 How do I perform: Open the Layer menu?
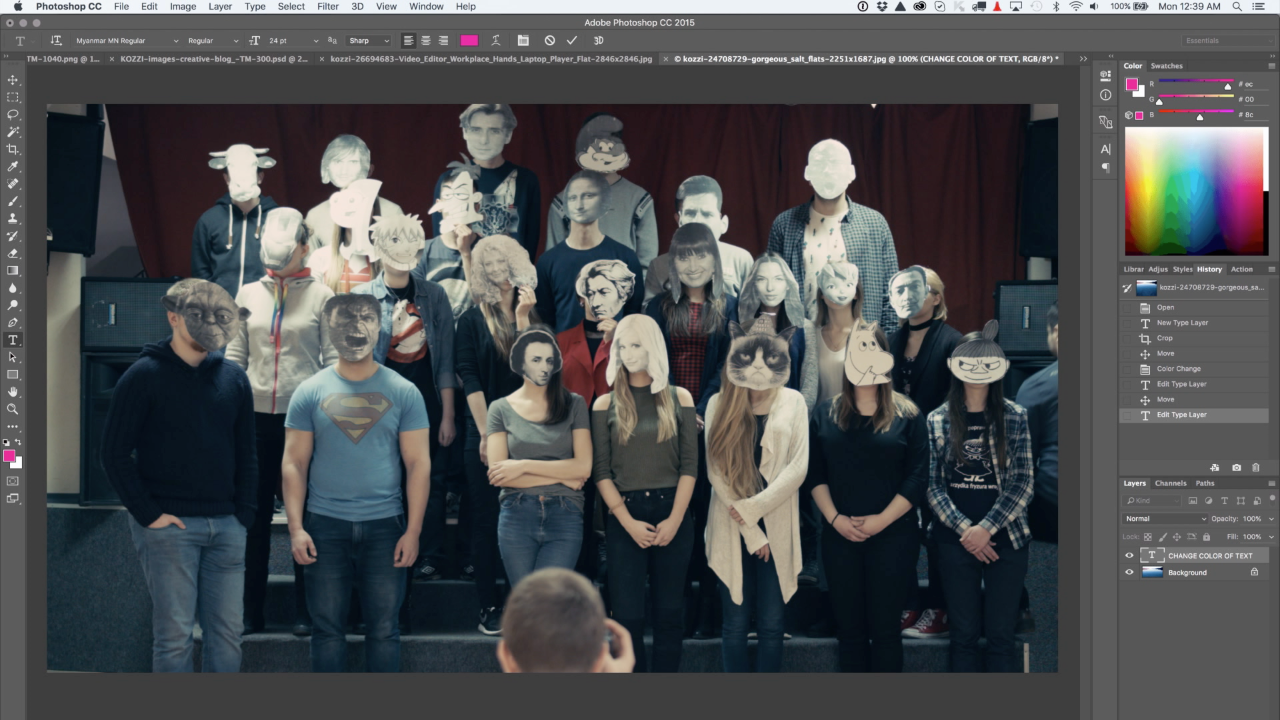(x=220, y=6)
